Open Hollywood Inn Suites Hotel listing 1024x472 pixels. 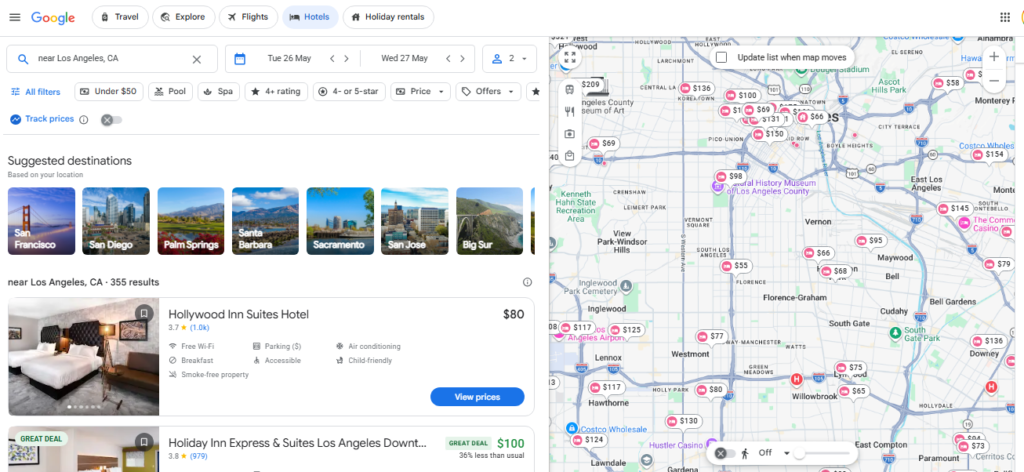click(238, 315)
